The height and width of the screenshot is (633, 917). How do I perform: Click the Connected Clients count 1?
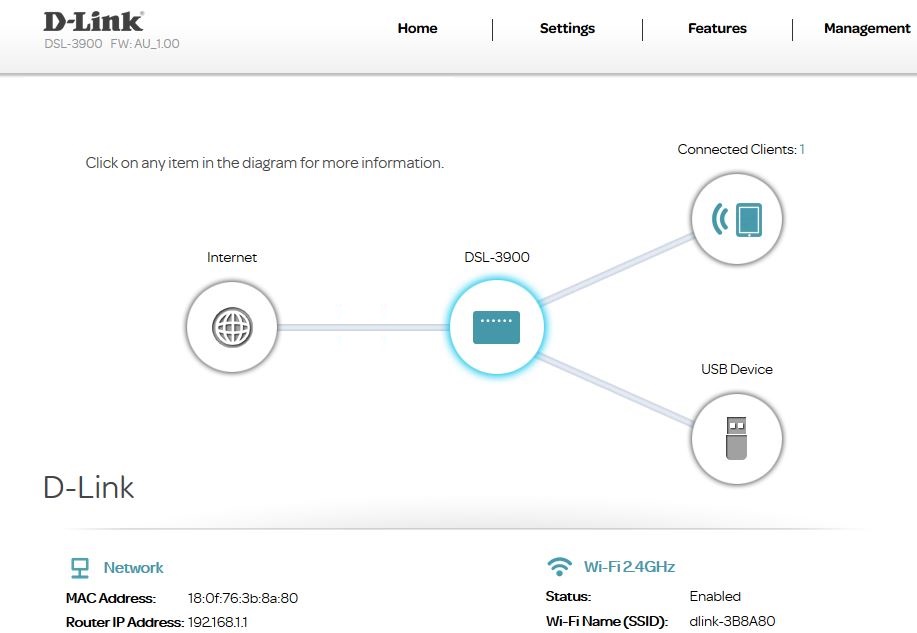point(802,149)
